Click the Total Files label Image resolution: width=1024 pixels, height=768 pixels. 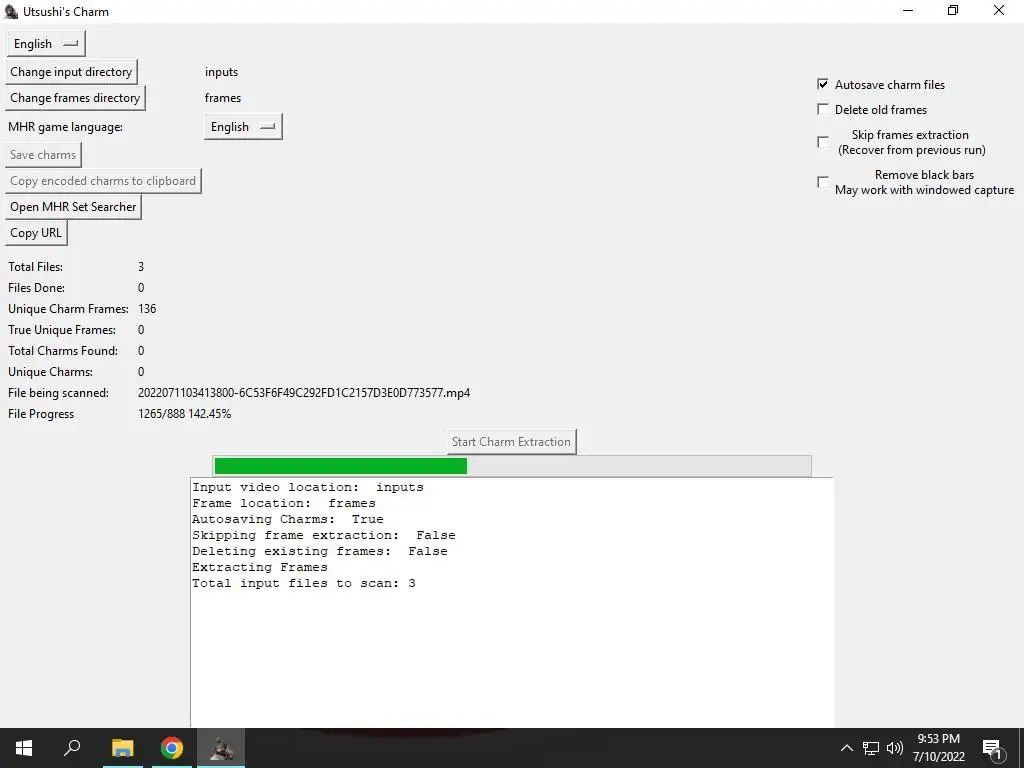tap(36, 266)
